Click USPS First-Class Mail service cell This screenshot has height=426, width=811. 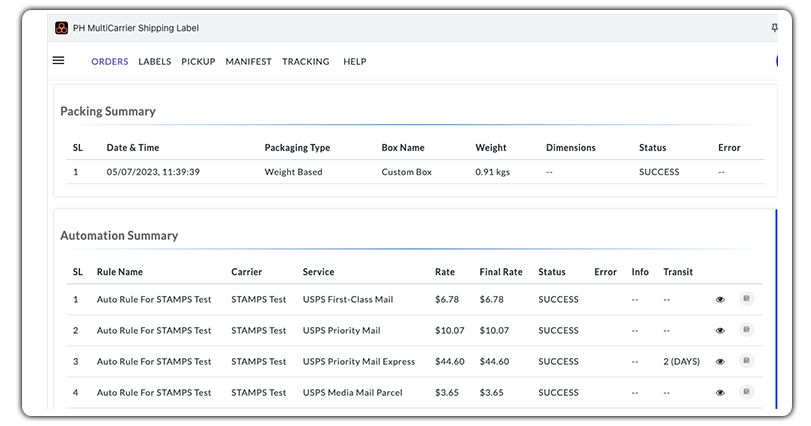click(348, 300)
